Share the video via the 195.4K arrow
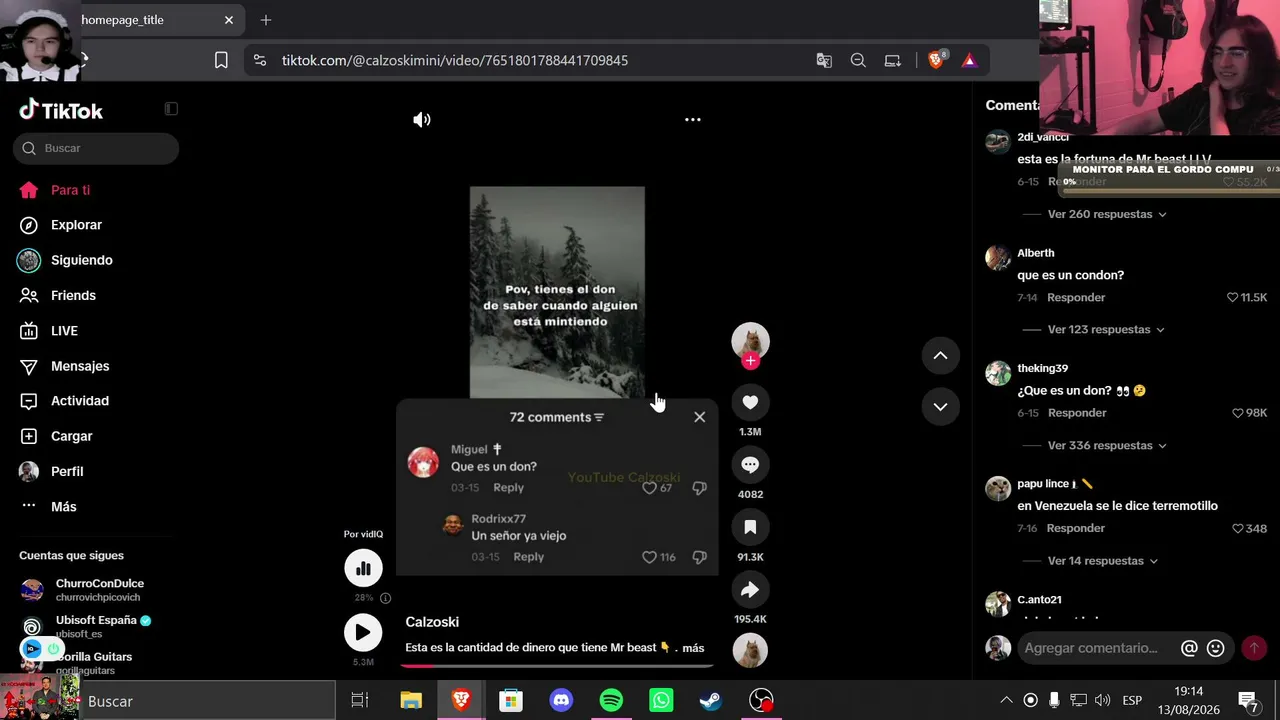The width and height of the screenshot is (1280, 720). (x=750, y=590)
